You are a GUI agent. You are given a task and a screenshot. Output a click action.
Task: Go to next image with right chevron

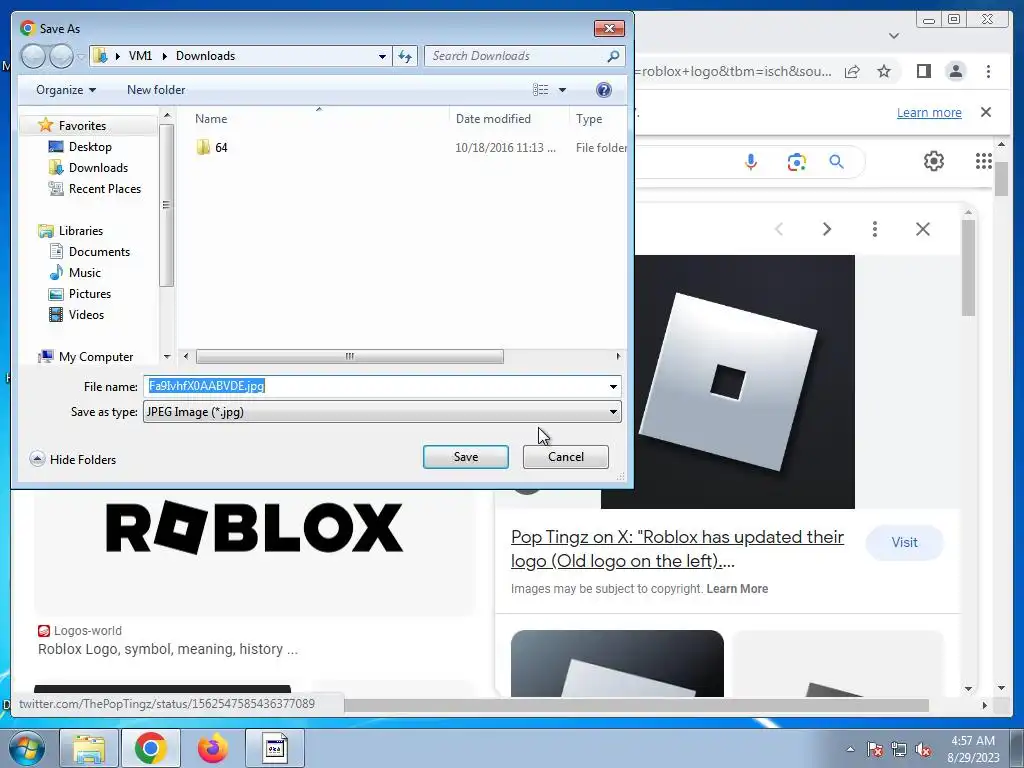click(827, 229)
